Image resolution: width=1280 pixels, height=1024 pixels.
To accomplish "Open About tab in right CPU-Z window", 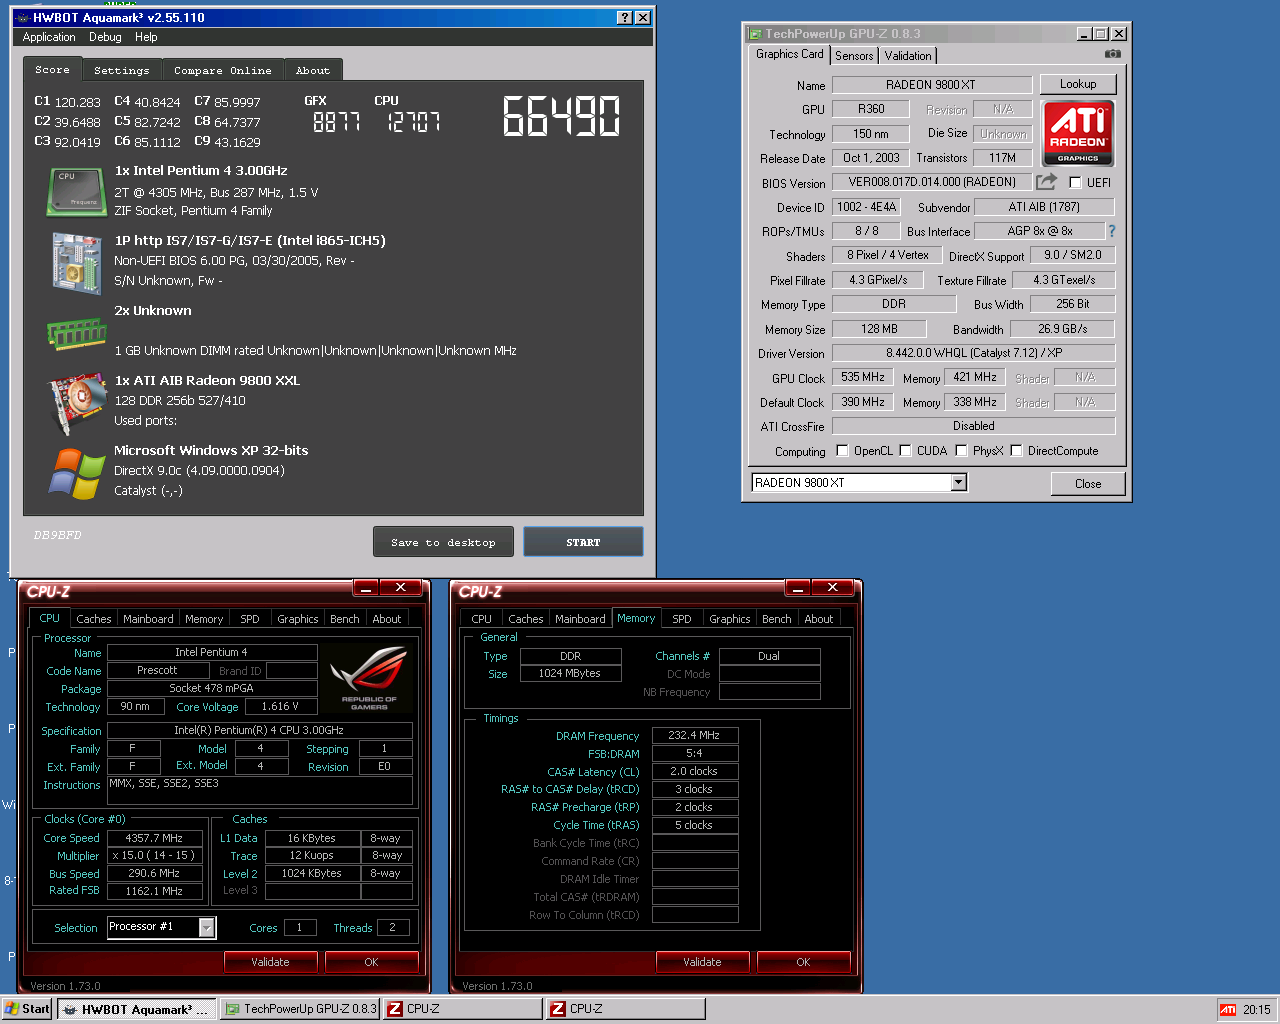I will [x=819, y=619].
